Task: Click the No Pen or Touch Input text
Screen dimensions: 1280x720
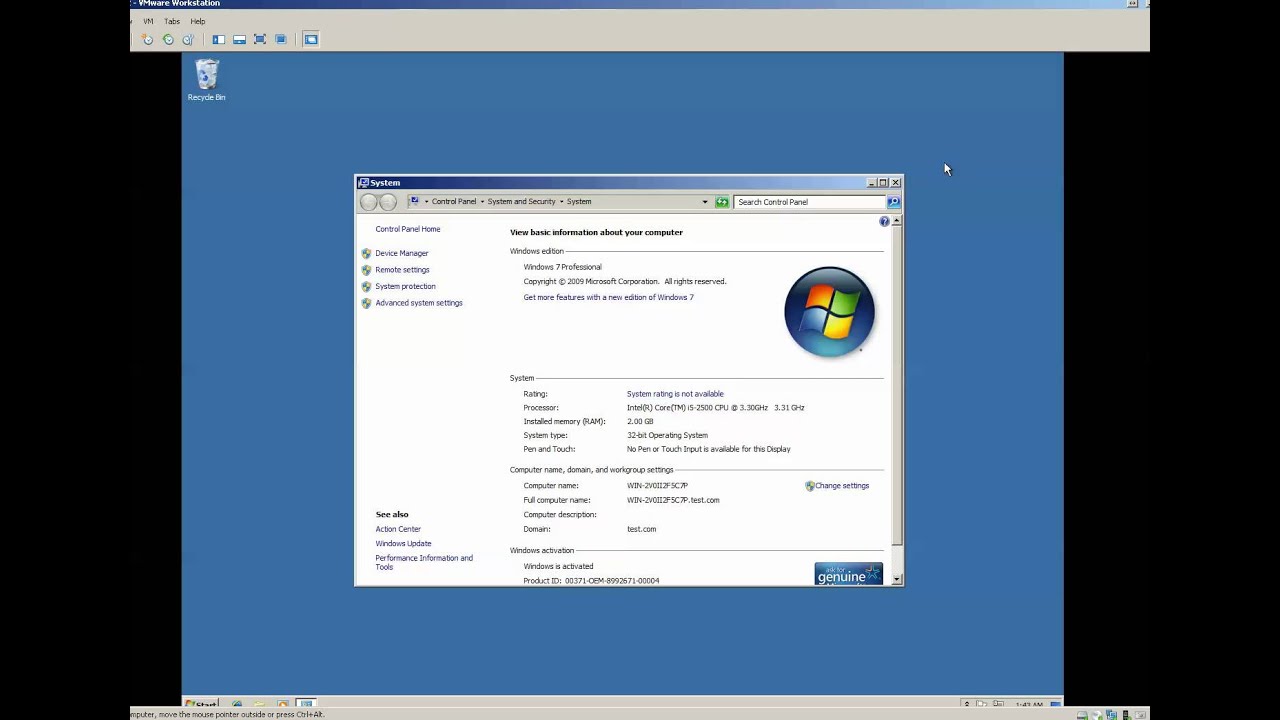Action: [708, 449]
